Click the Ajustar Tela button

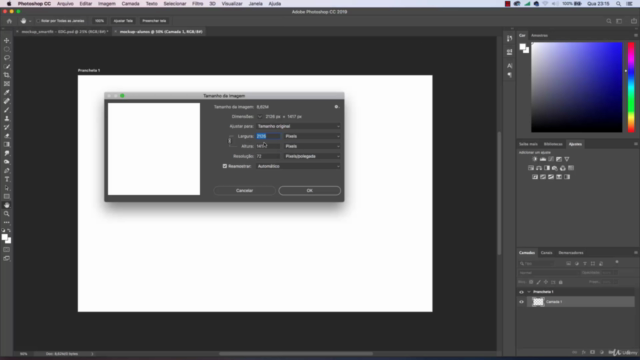coord(123,21)
